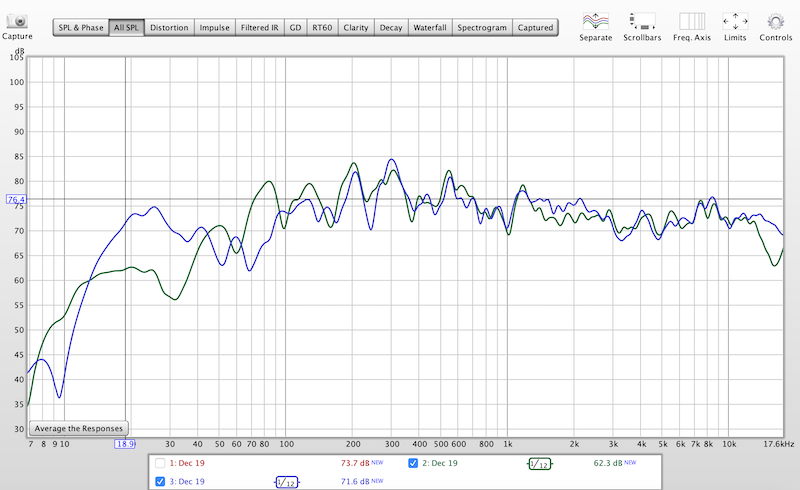Enable the 1: Dec 19 trace checkbox
Viewport: 800px width, 490px height.
(x=161, y=463)
